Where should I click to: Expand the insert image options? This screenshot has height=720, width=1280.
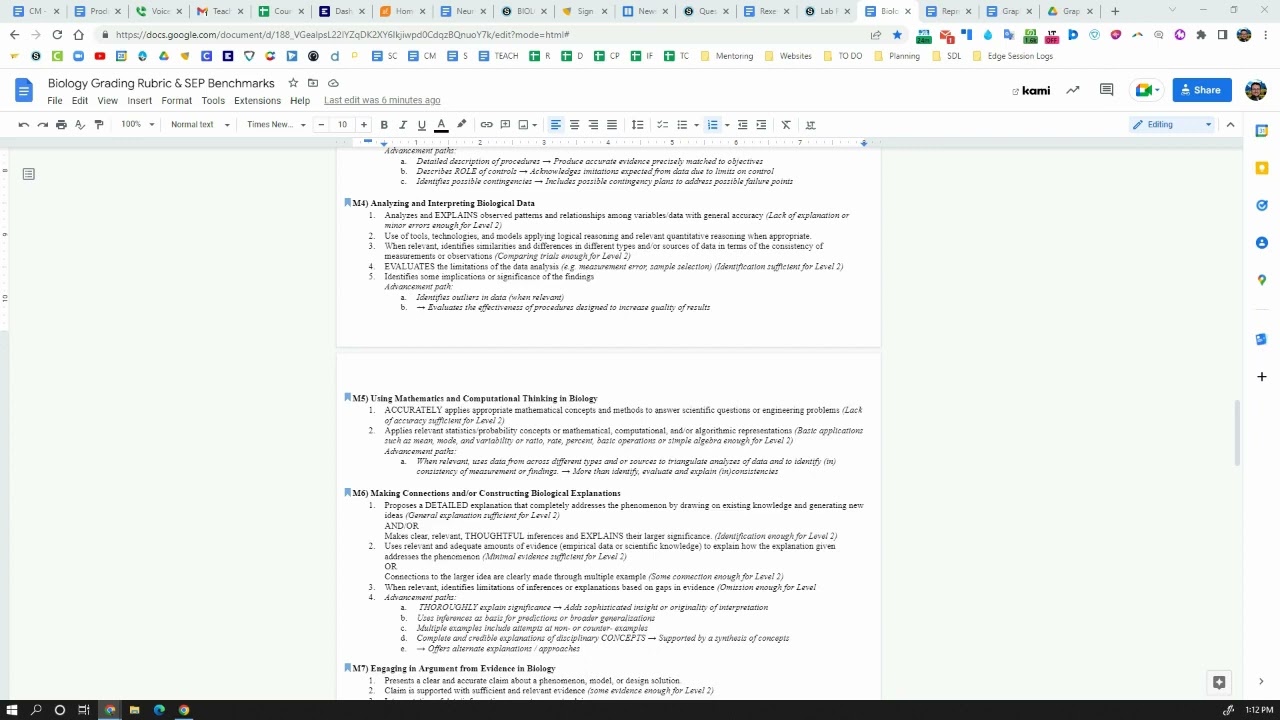537,125
